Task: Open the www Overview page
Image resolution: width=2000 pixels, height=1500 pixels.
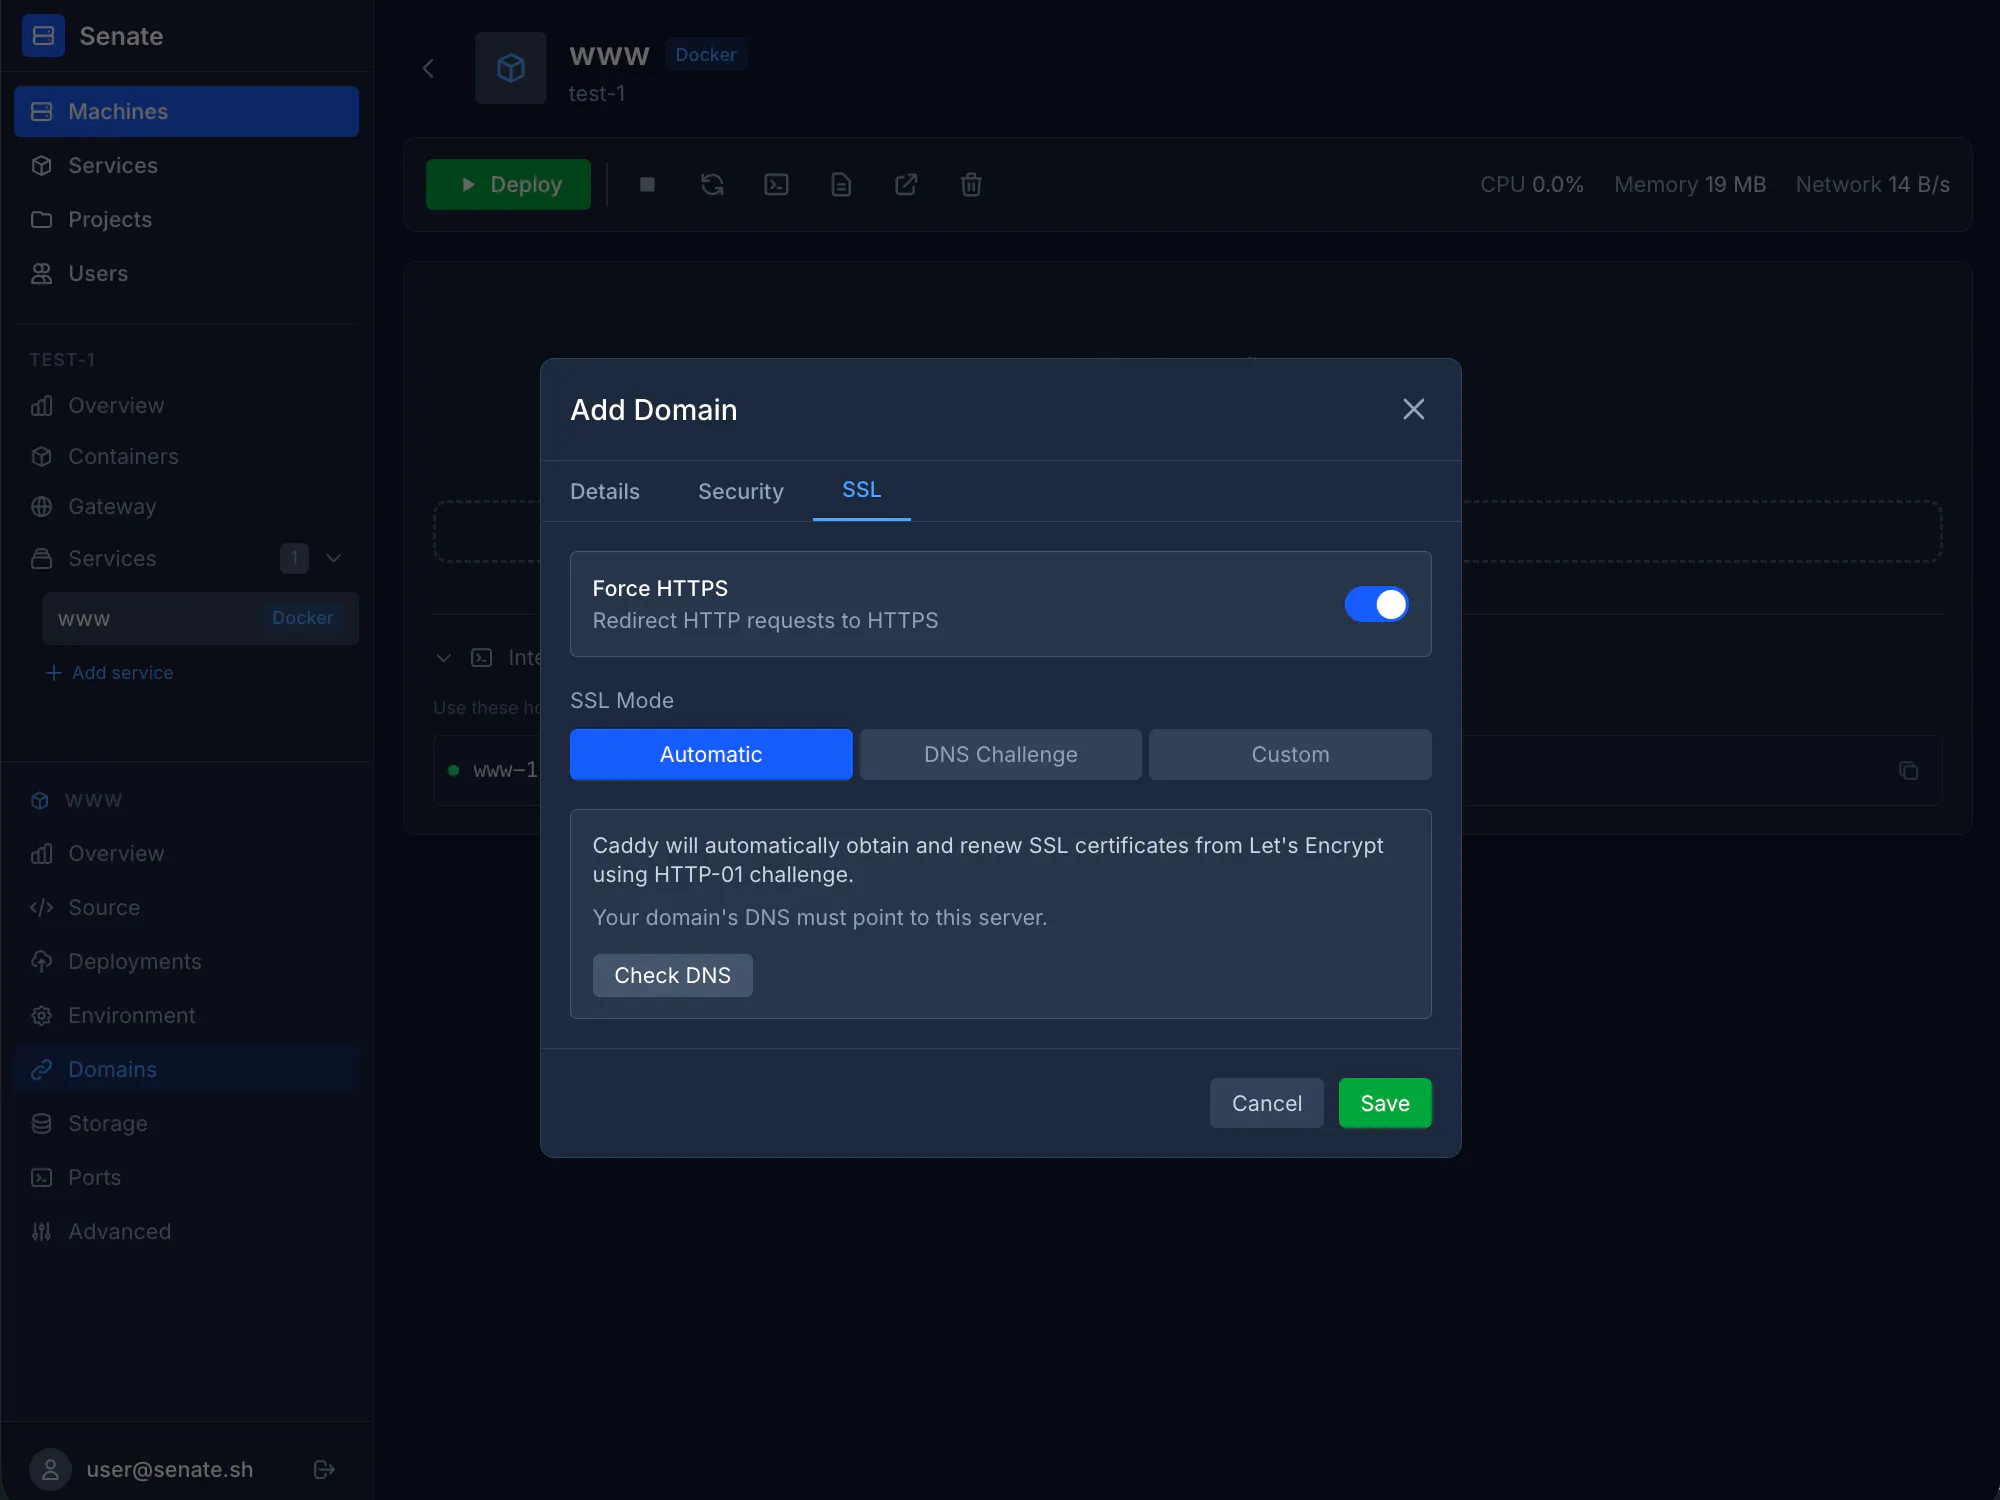Action: pyautogui.click(x=186, y=853)
